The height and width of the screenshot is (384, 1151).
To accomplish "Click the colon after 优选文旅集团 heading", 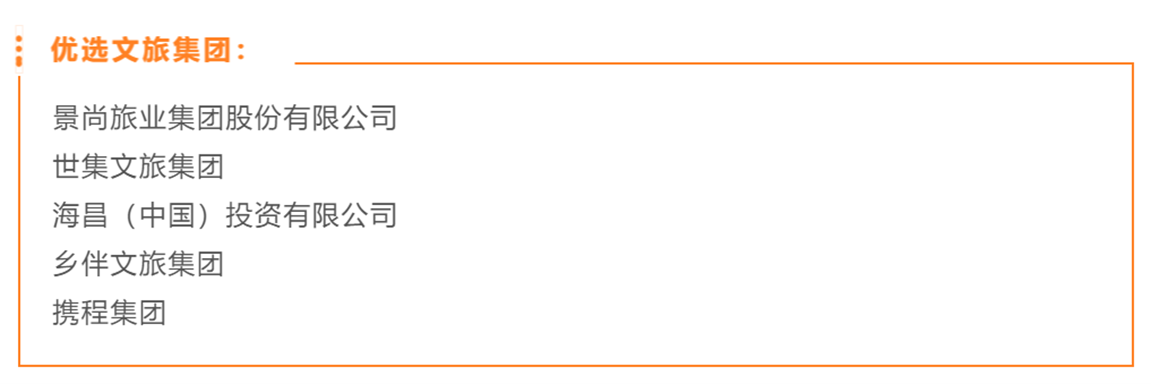I will [x=242, y=51].
